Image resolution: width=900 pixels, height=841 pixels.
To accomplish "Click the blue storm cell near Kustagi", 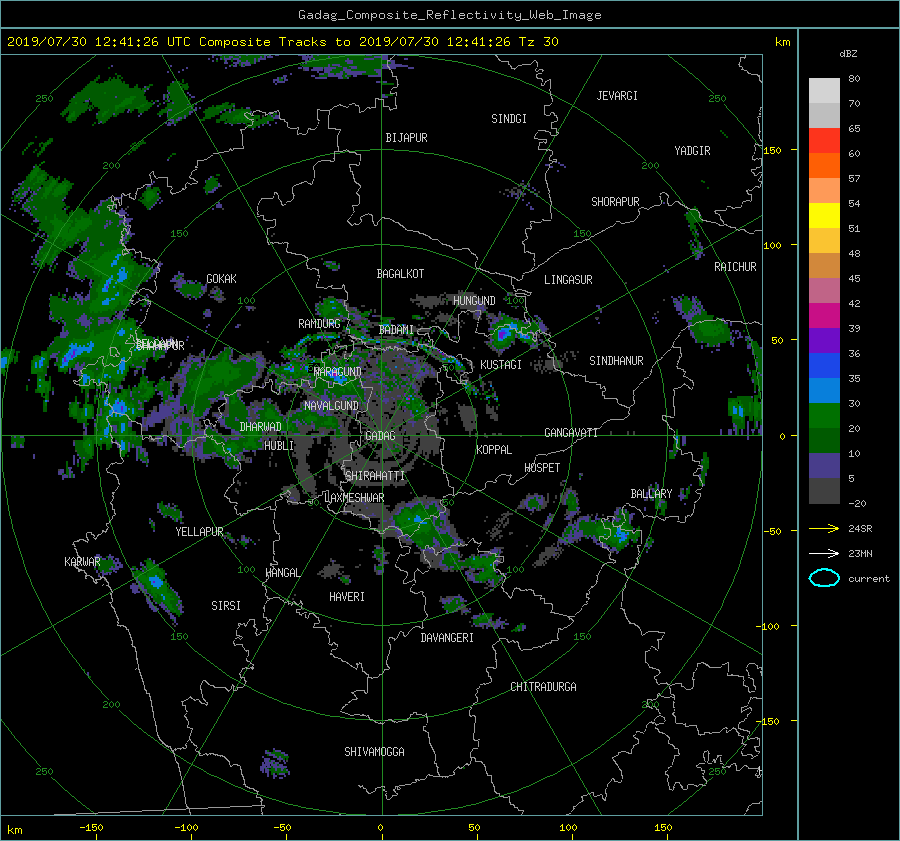I will (505, 332).
